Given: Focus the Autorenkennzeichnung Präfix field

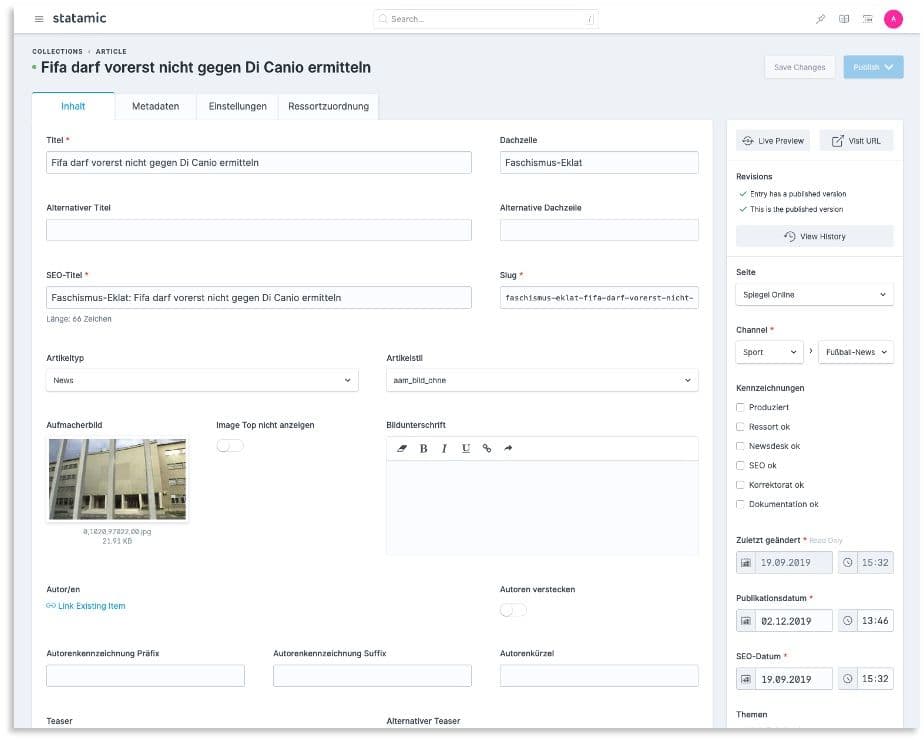Looking at the screenshot, I should click(146, 676).
